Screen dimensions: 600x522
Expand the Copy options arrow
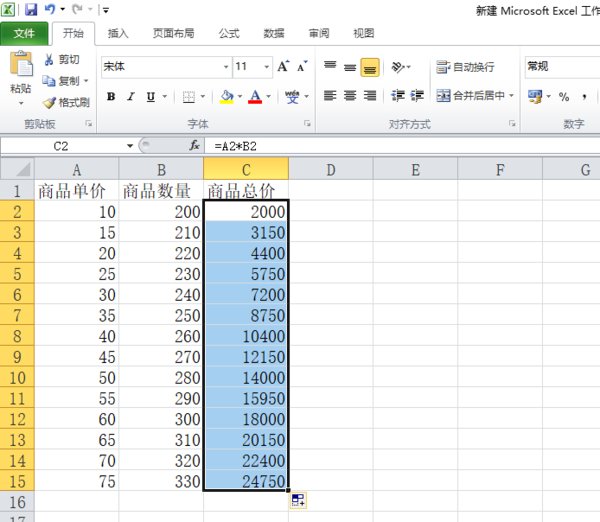(86, 81)
